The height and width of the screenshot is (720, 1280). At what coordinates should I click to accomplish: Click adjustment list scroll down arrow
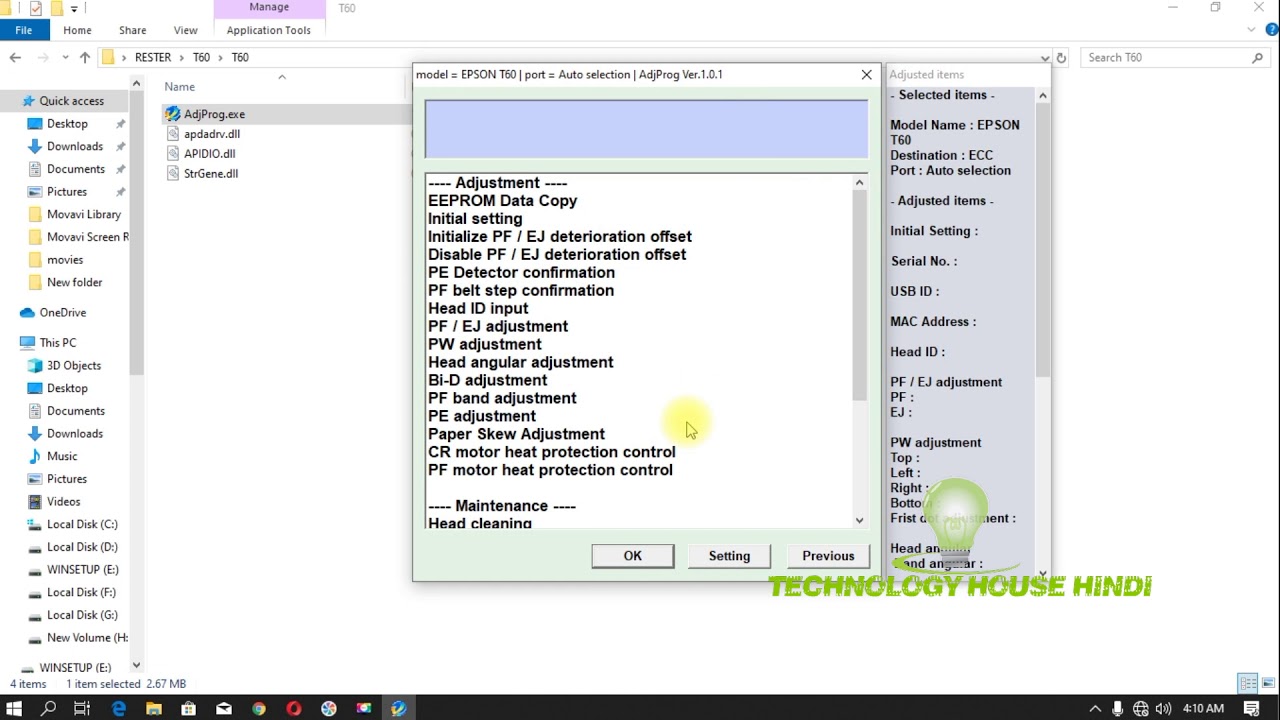859,521
